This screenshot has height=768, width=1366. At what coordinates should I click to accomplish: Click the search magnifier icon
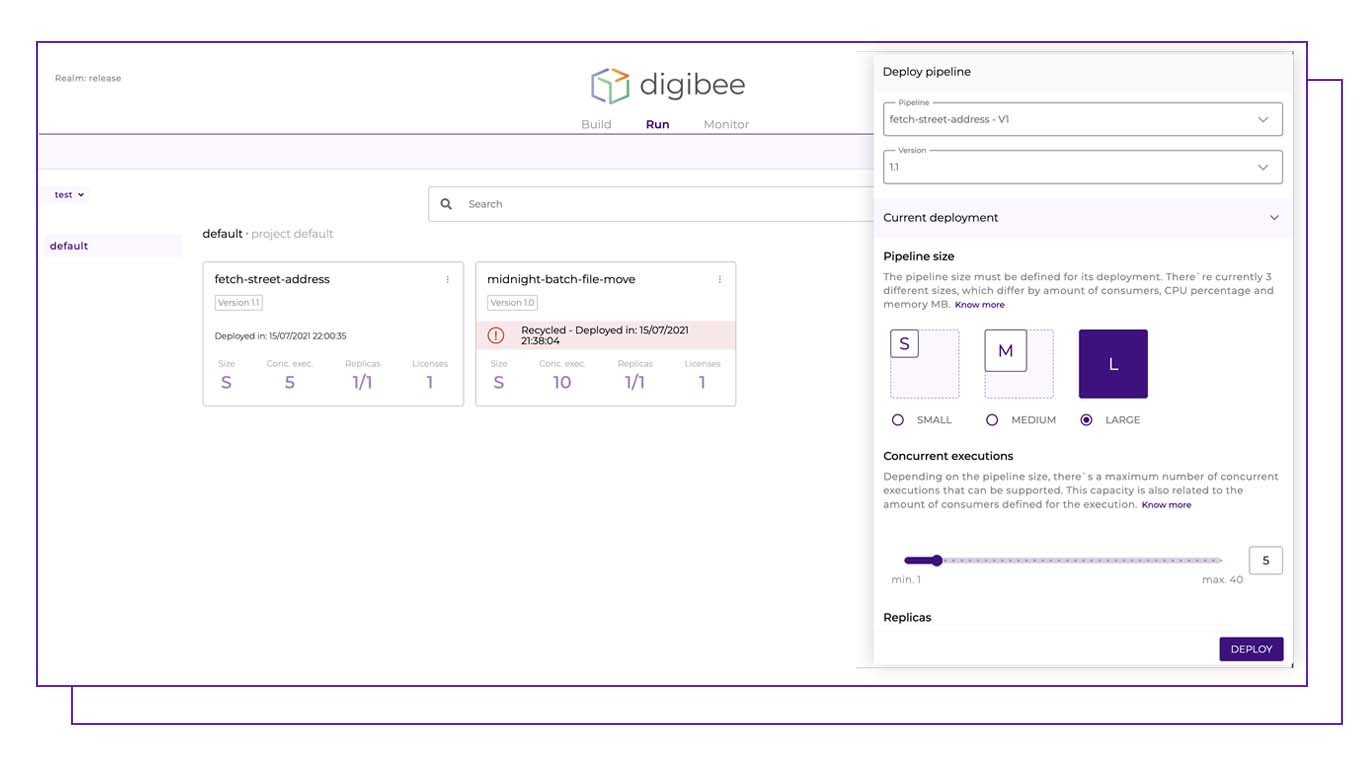(446, 204)
